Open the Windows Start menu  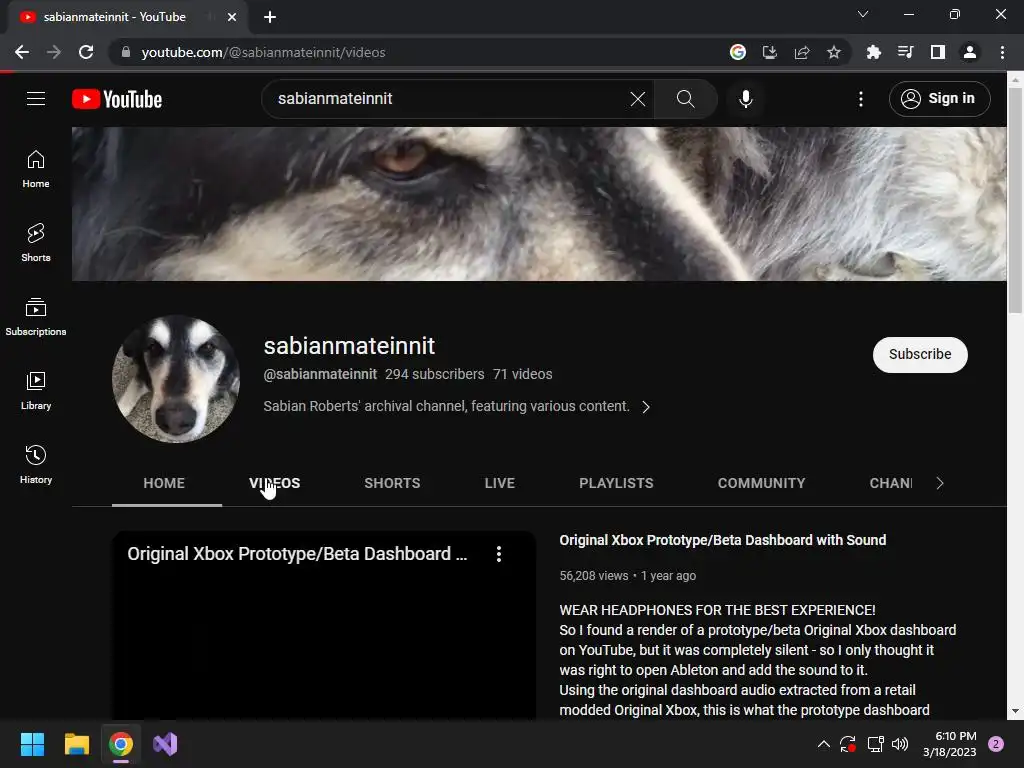[32, 744]
